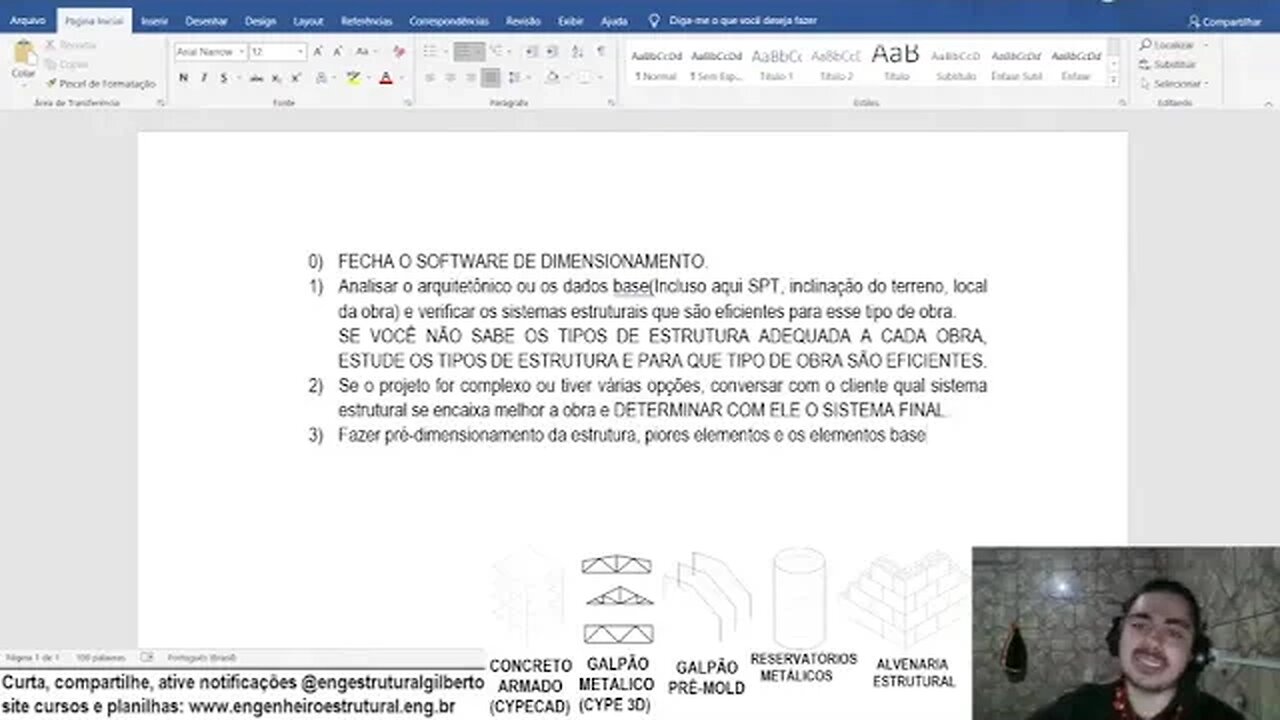Click the bullet list icon

point(432,51)
